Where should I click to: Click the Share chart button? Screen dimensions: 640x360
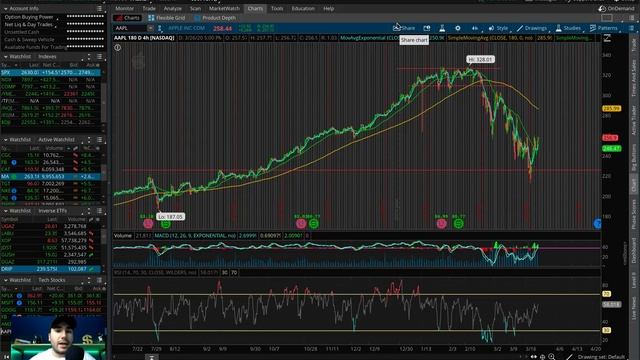(x=404, y=28)
